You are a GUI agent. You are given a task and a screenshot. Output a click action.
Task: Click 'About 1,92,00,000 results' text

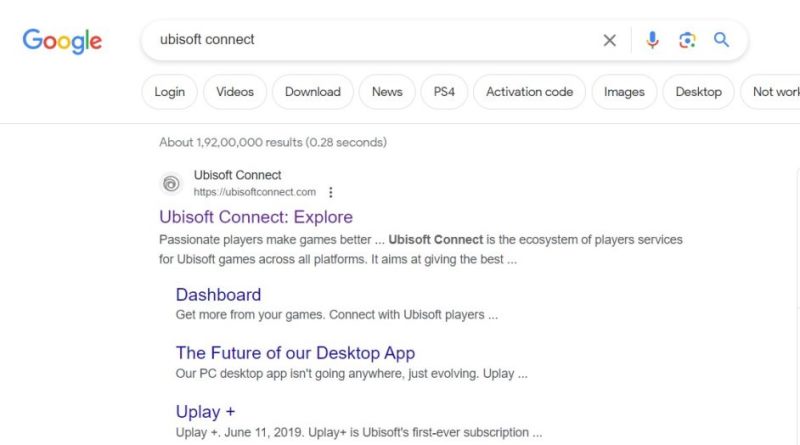click(x=273, y=142)
